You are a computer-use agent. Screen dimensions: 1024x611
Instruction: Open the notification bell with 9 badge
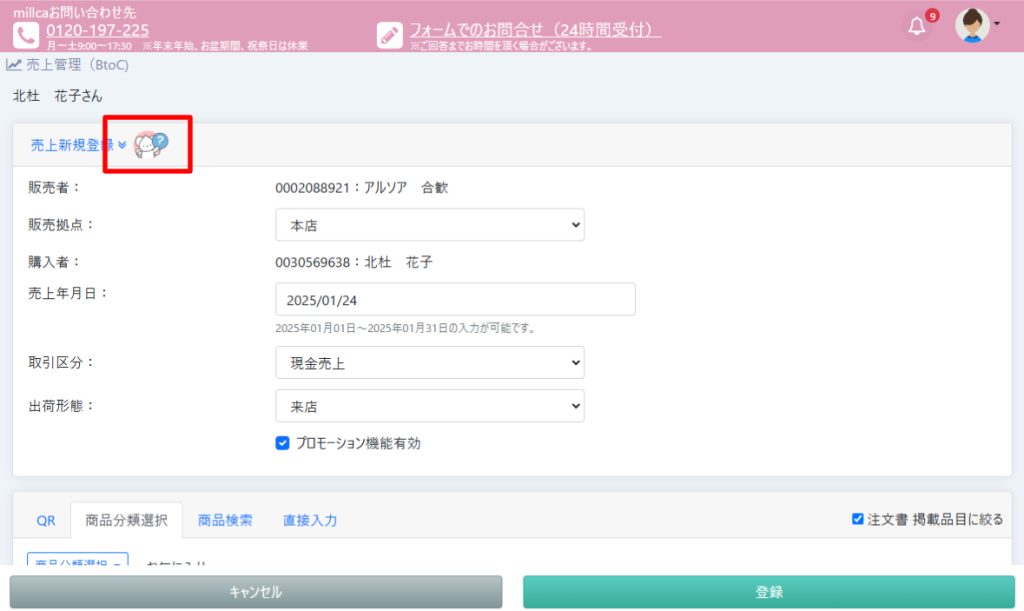(x=917, y=26)
